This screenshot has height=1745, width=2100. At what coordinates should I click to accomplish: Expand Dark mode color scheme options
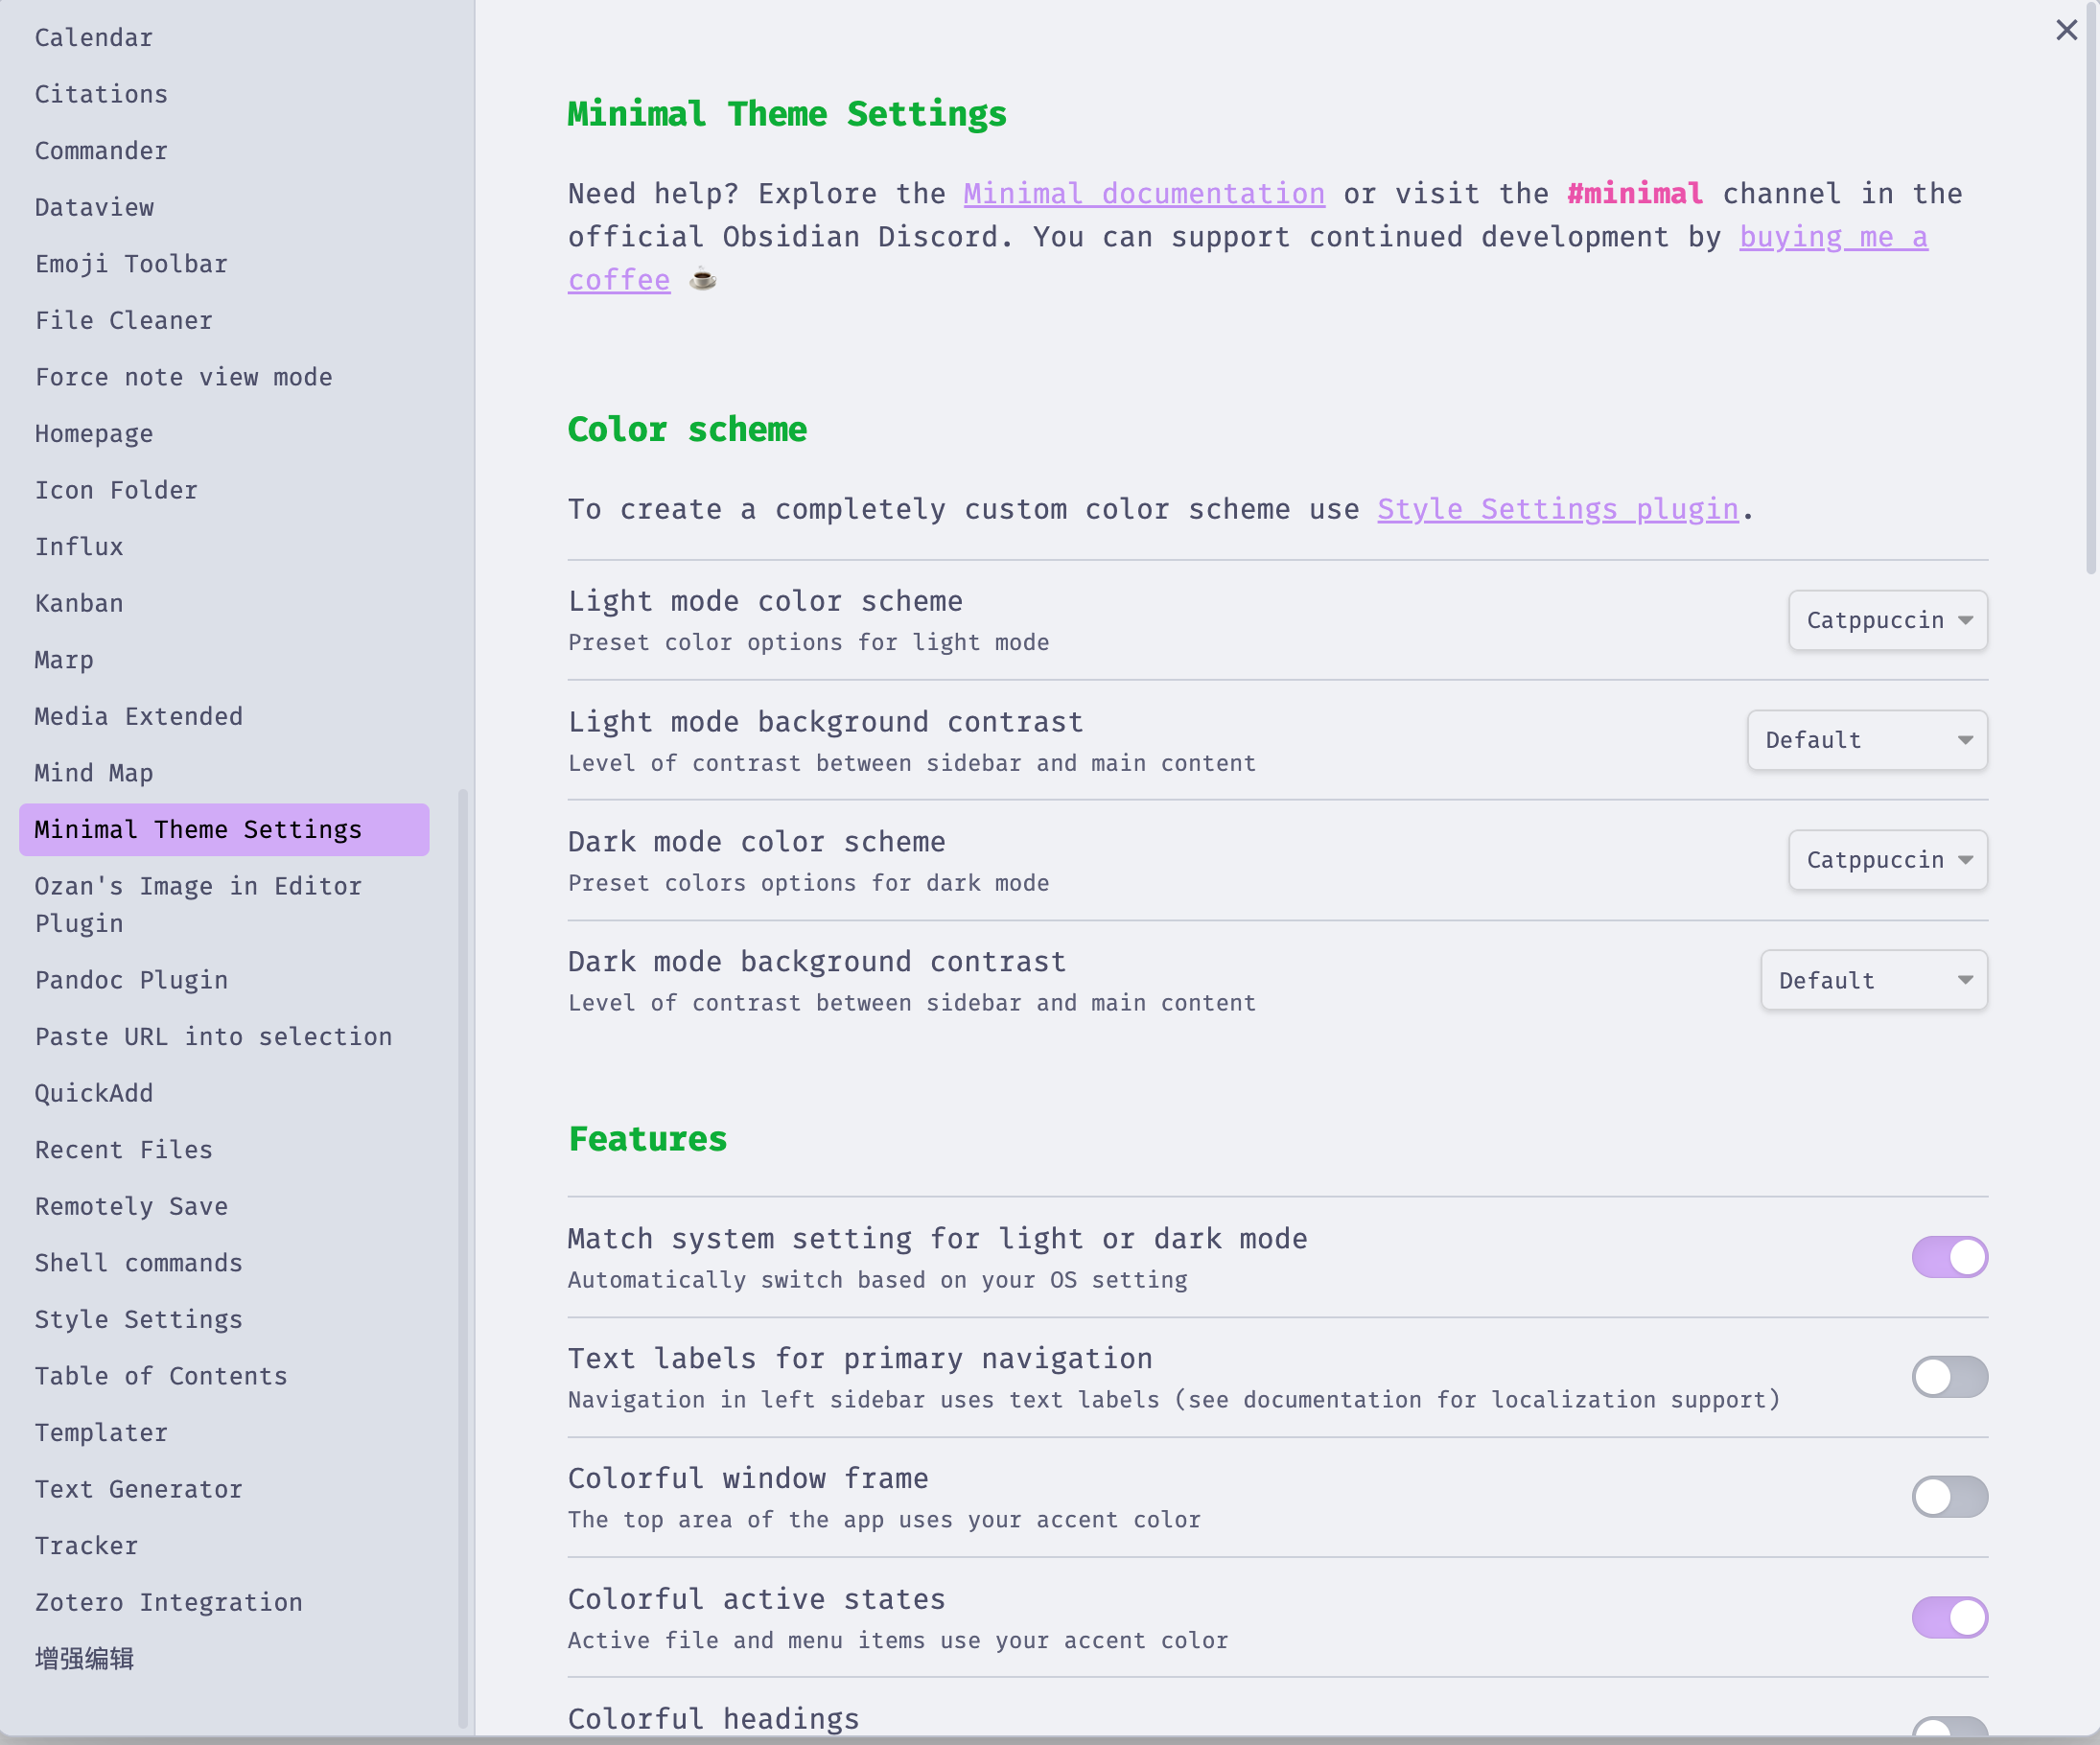tap(1889, 859)
